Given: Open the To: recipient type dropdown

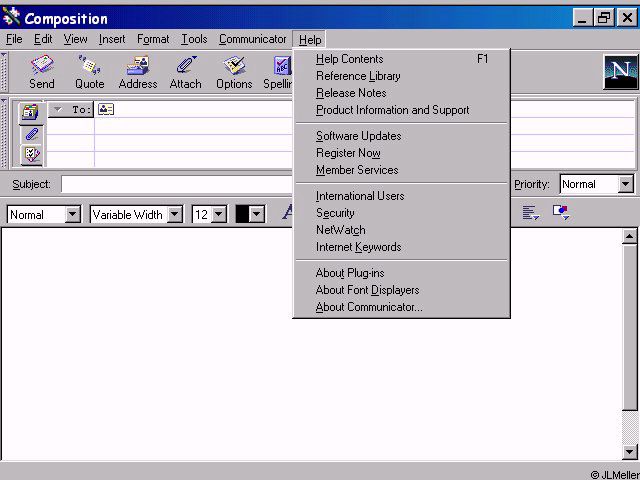Looking at the screenshot, I should (x=71, y=109).
